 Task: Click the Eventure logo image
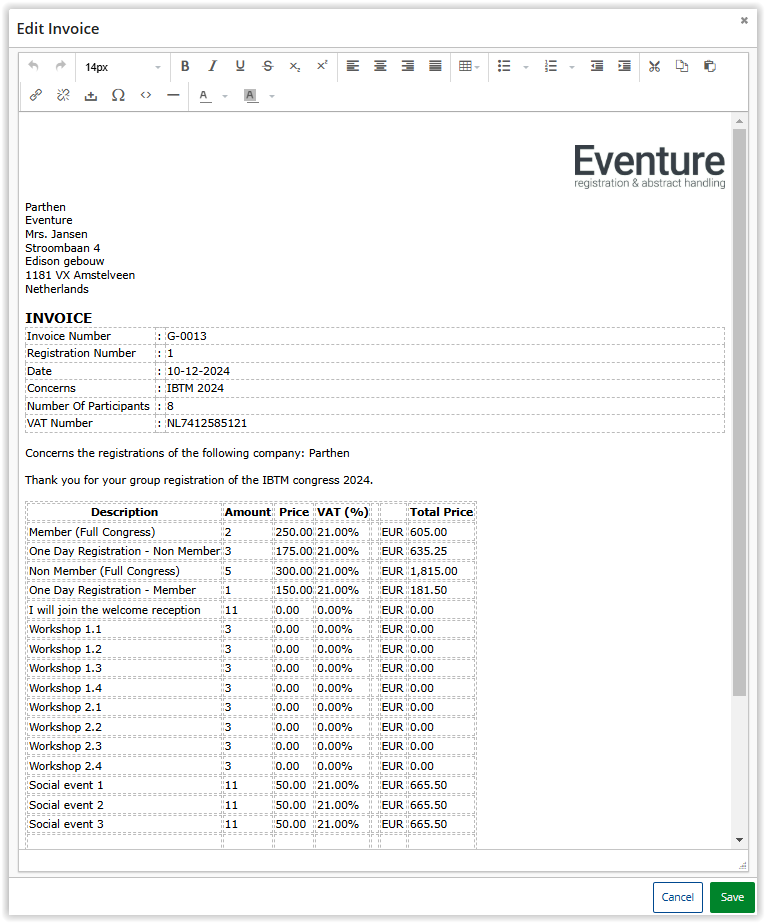pos(650,167)
